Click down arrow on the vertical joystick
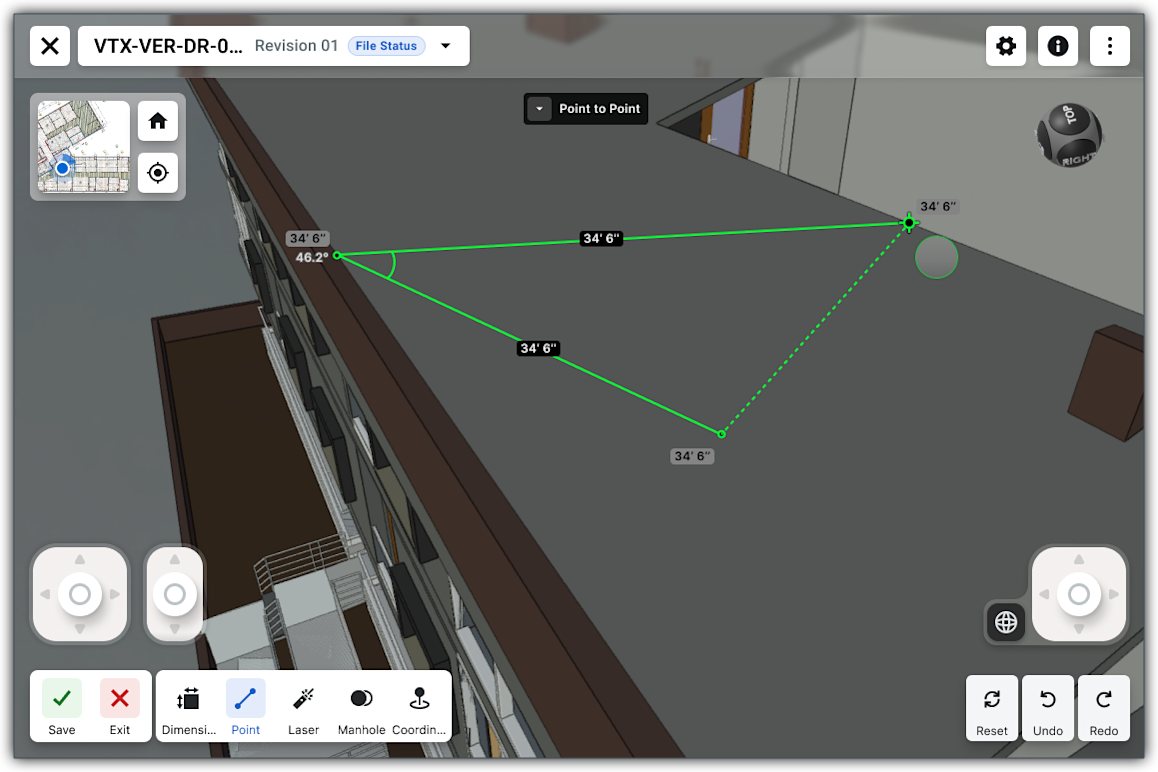Image resolution: width=1158 pixels, height=772 pixels. coord(175,629)
